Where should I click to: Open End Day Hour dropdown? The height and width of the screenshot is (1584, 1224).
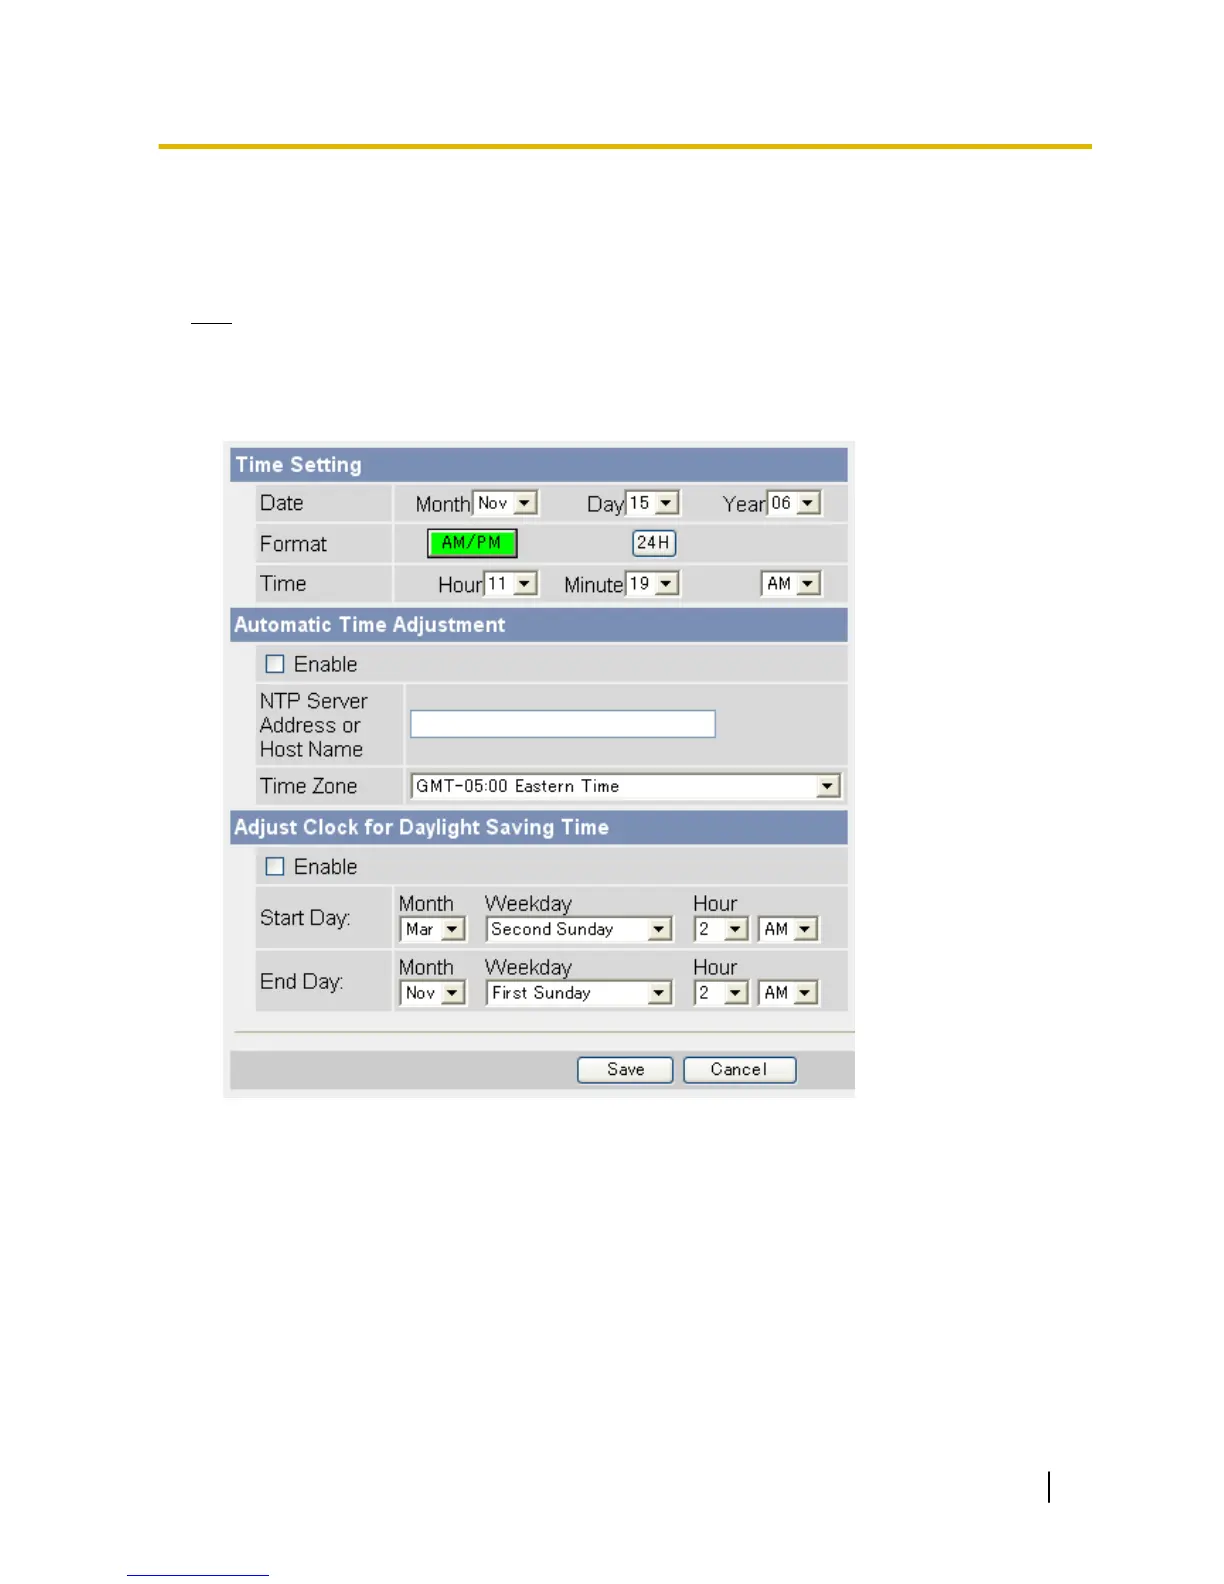coord(721,993)
